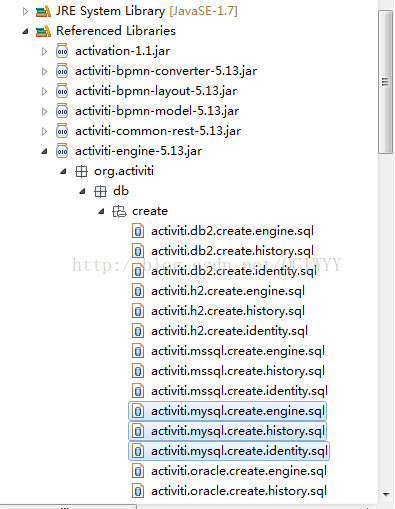Select activiti.h2.create.identity.sql file name

[229, 331]
